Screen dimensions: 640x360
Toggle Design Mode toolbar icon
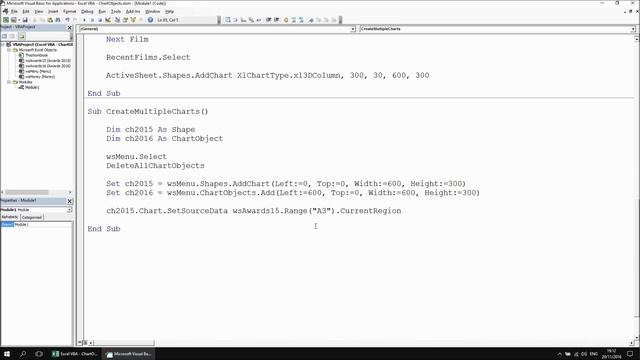108,20
